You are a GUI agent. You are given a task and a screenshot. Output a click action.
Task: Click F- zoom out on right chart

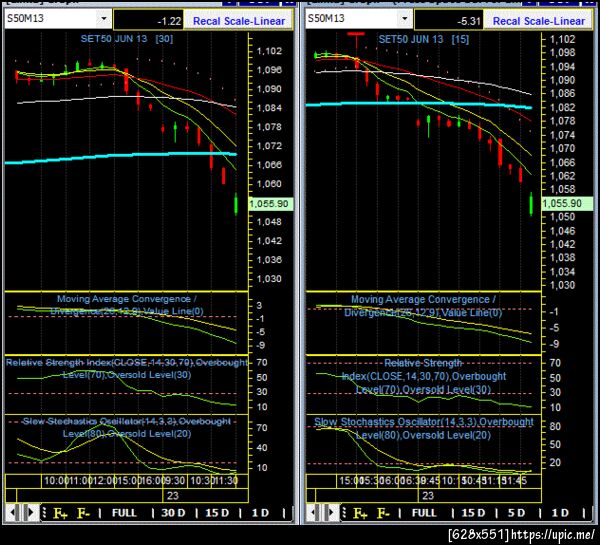pyautogui.click(x=383, y=513)
